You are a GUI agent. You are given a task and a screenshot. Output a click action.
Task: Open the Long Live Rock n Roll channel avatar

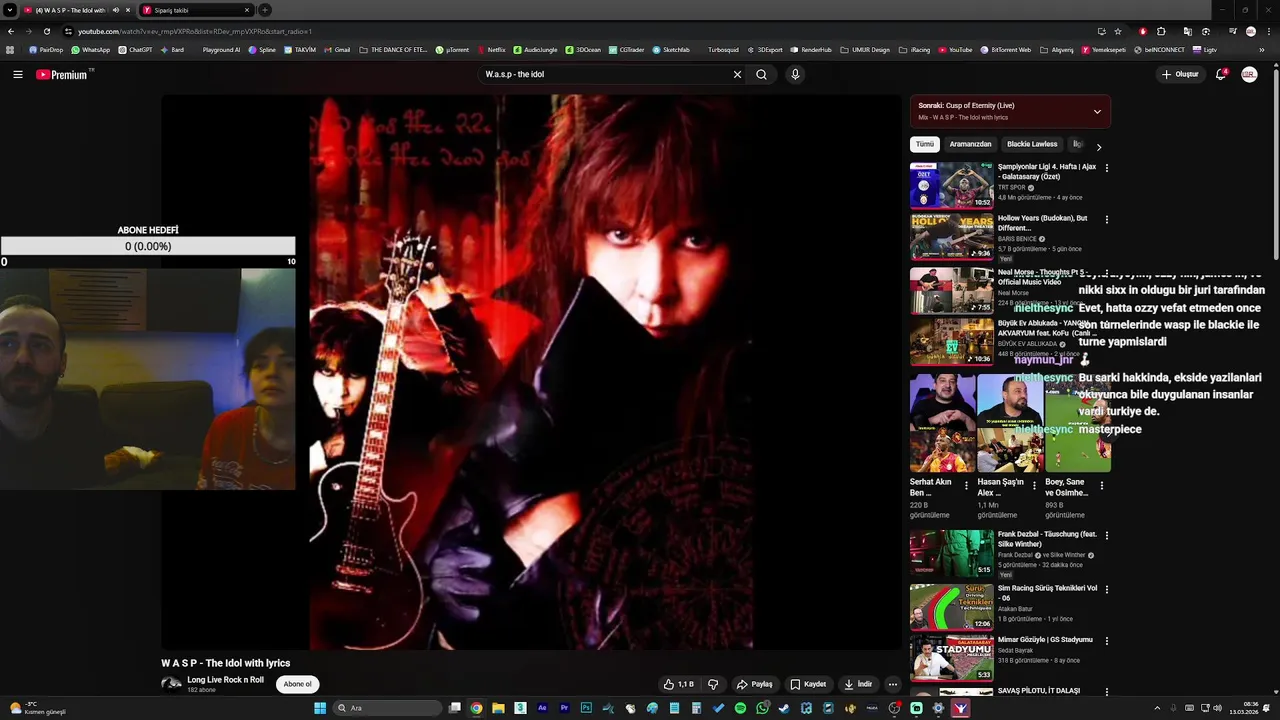click(x=171, y=684)
